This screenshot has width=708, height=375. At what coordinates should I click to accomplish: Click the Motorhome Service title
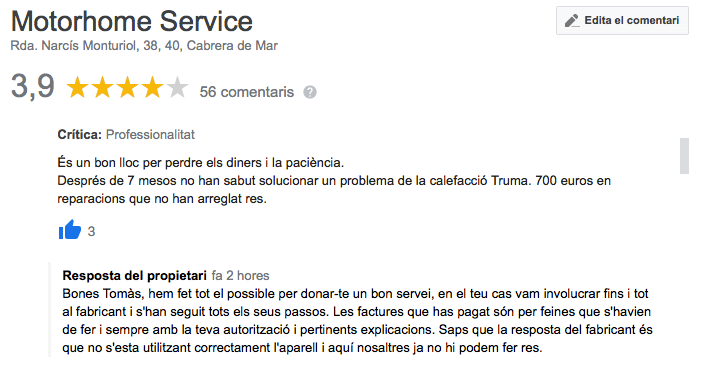coord(132,21)
